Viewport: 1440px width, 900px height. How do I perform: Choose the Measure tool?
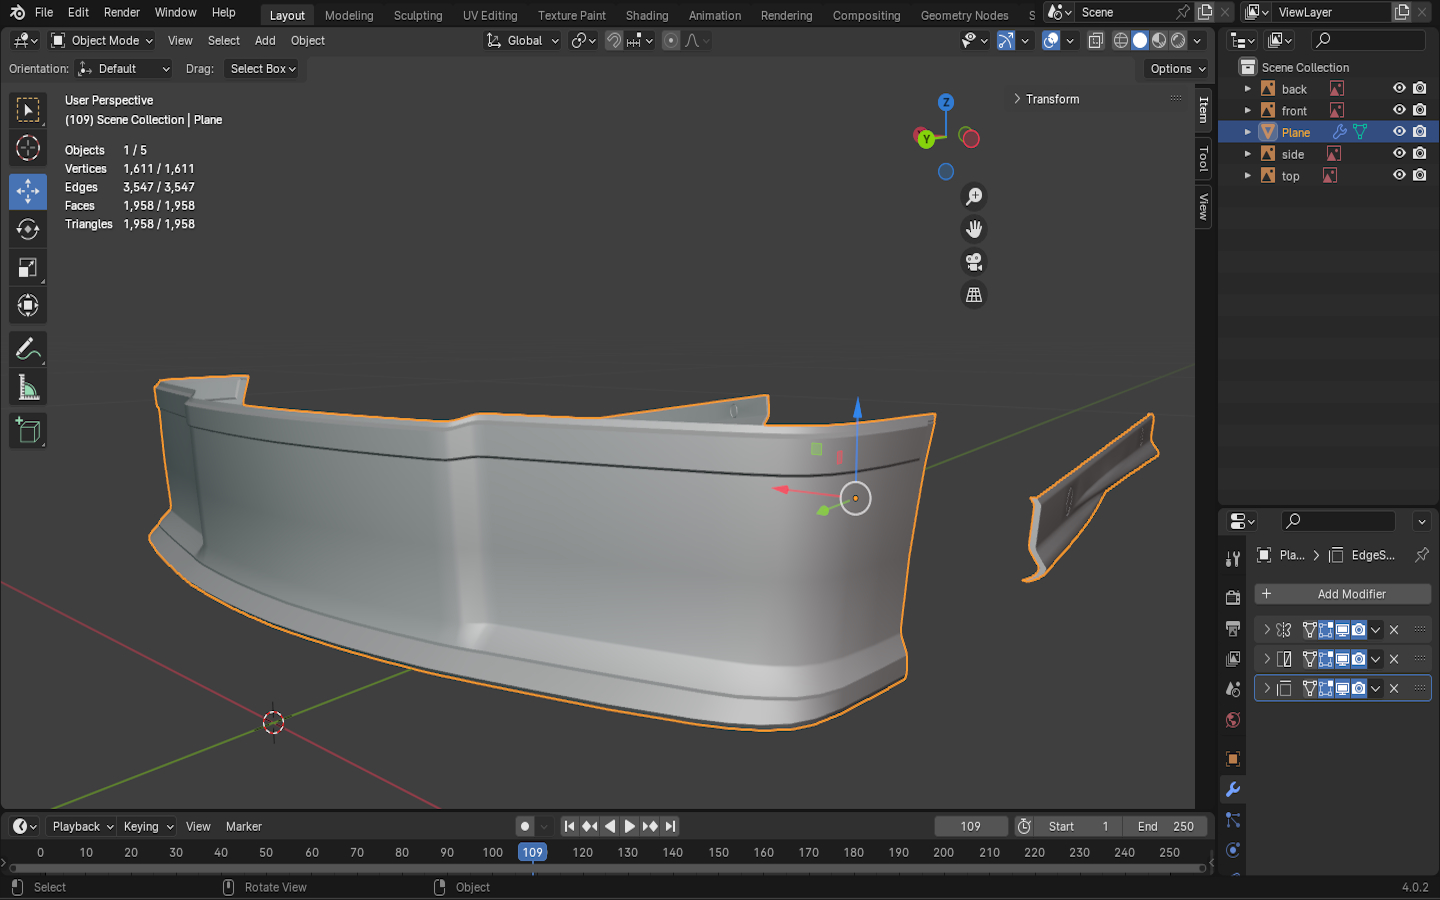(x=28, y=387)
